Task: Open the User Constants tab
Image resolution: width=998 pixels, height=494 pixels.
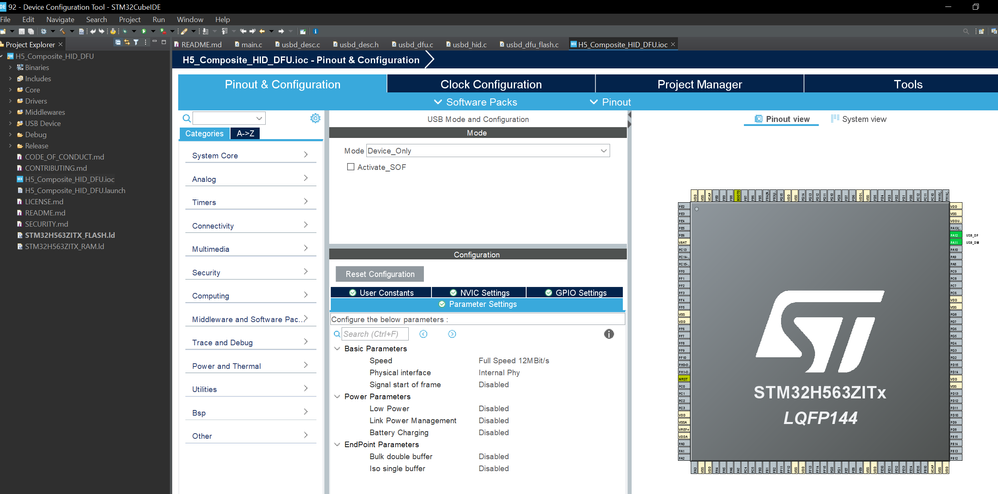Action: [381, 292]
